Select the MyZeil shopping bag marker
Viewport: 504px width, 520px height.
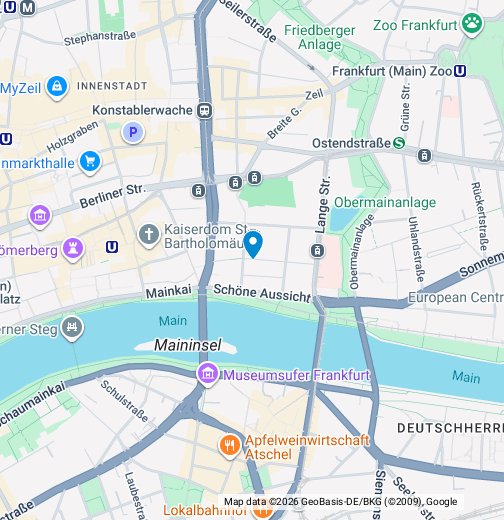[x=57, y=87]
